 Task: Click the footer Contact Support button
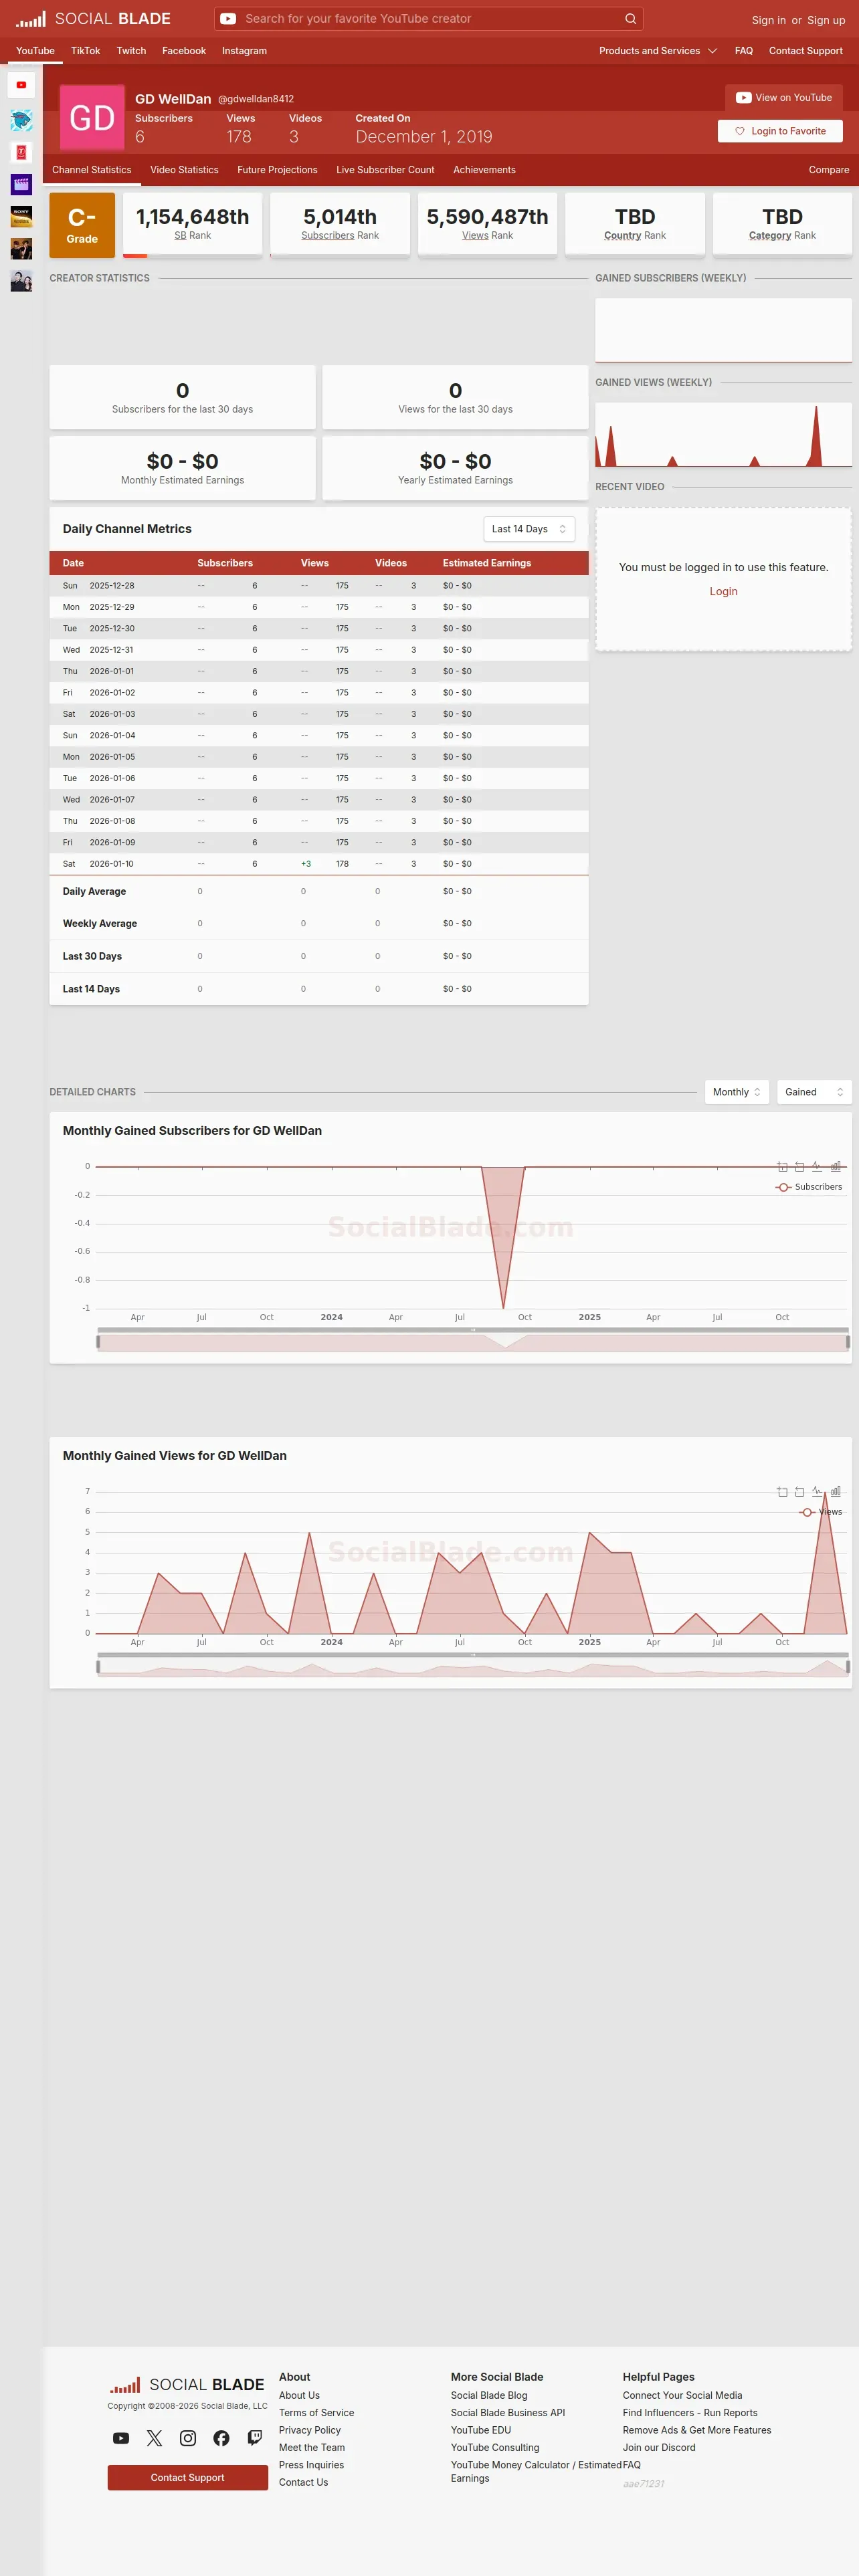pos(188,2477)
